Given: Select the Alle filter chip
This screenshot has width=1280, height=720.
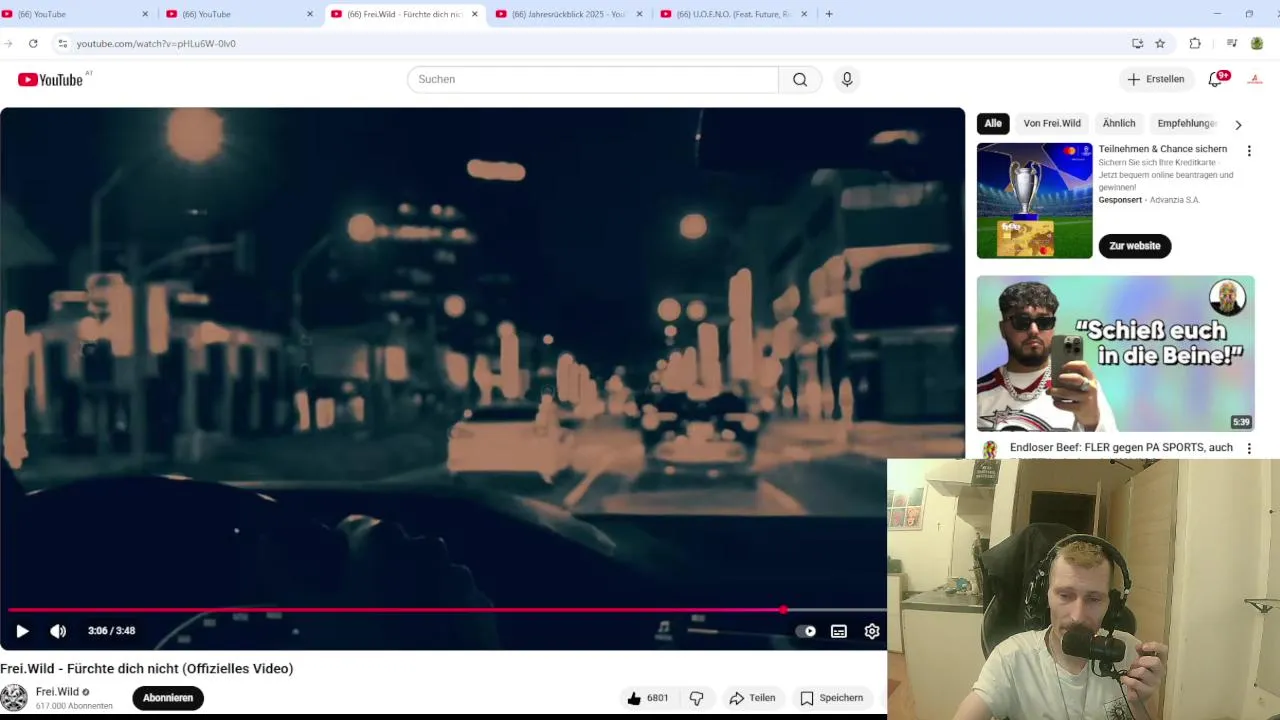Looking at the screenshot, I should click(x=993, y=123).
